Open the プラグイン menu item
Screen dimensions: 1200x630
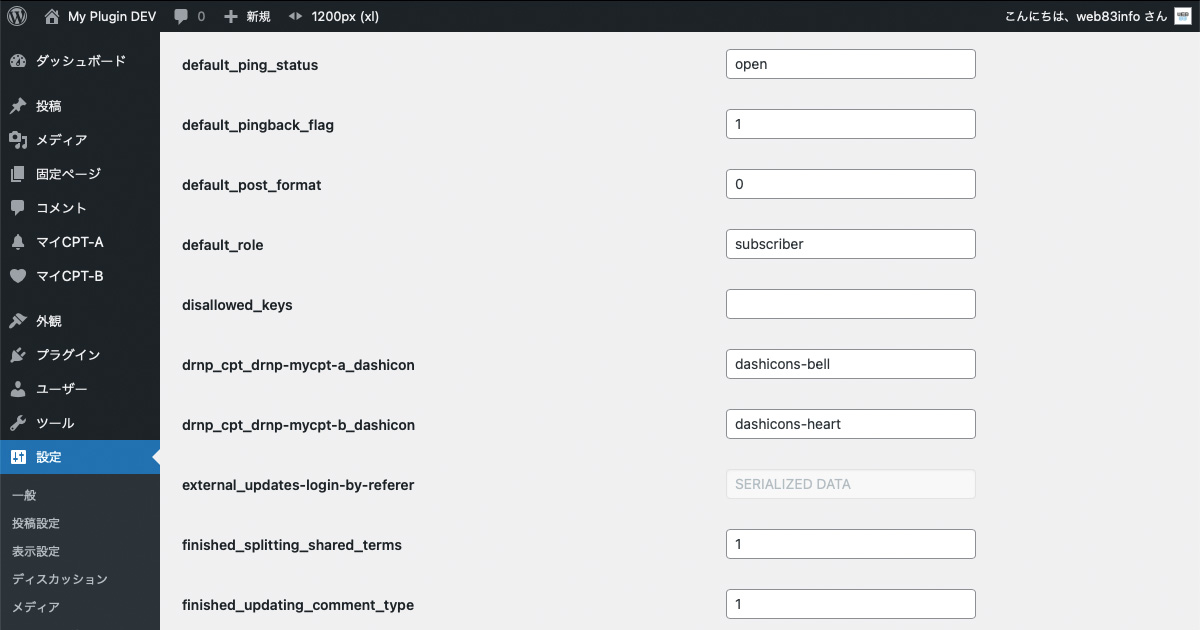tap(80, 355)
